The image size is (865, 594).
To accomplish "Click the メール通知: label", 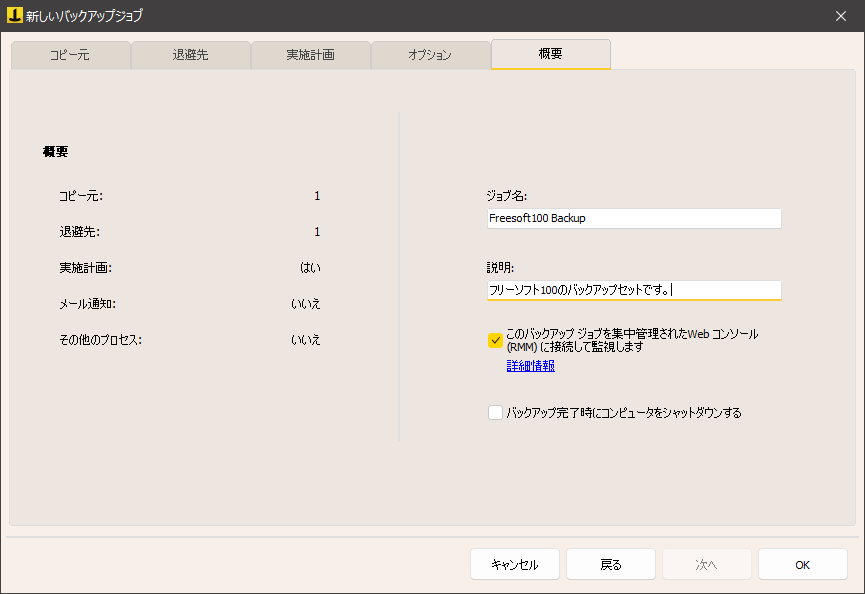I will (88, 304).
